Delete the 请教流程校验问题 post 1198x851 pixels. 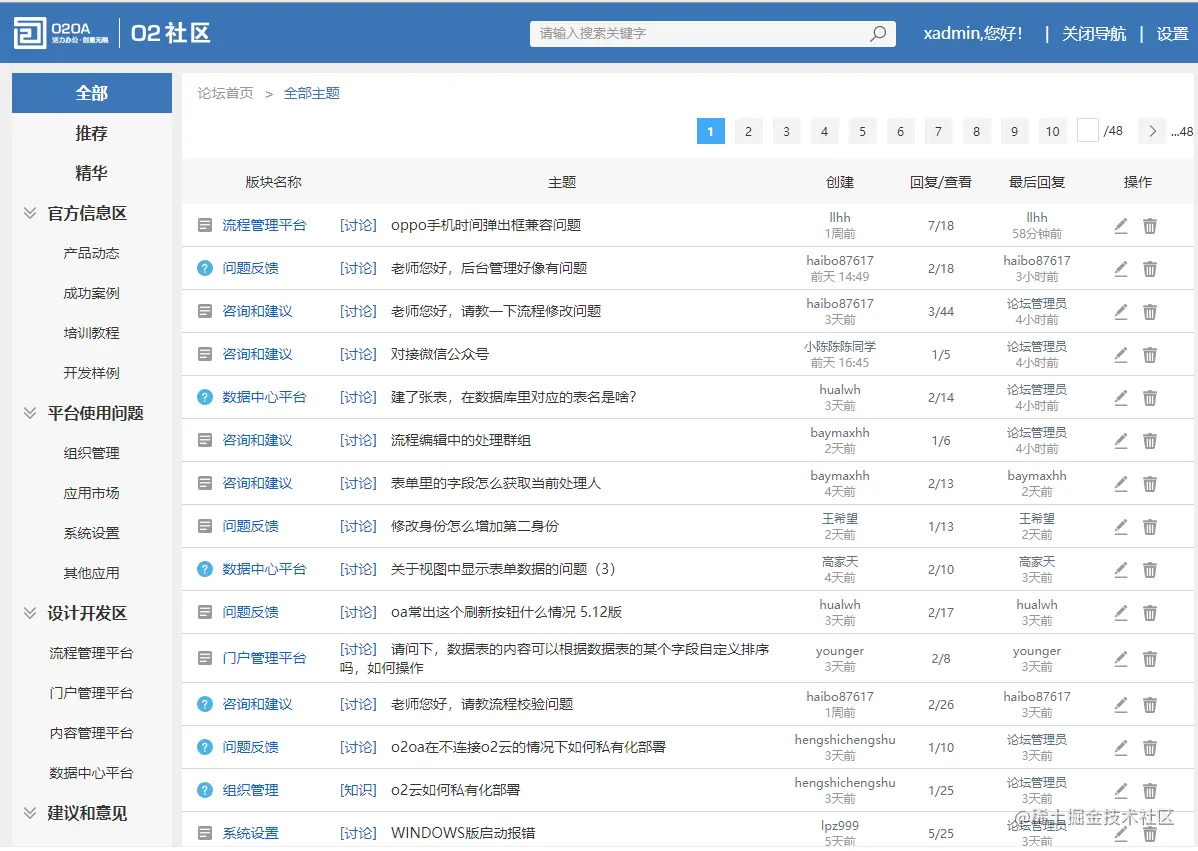[1150, 704]
